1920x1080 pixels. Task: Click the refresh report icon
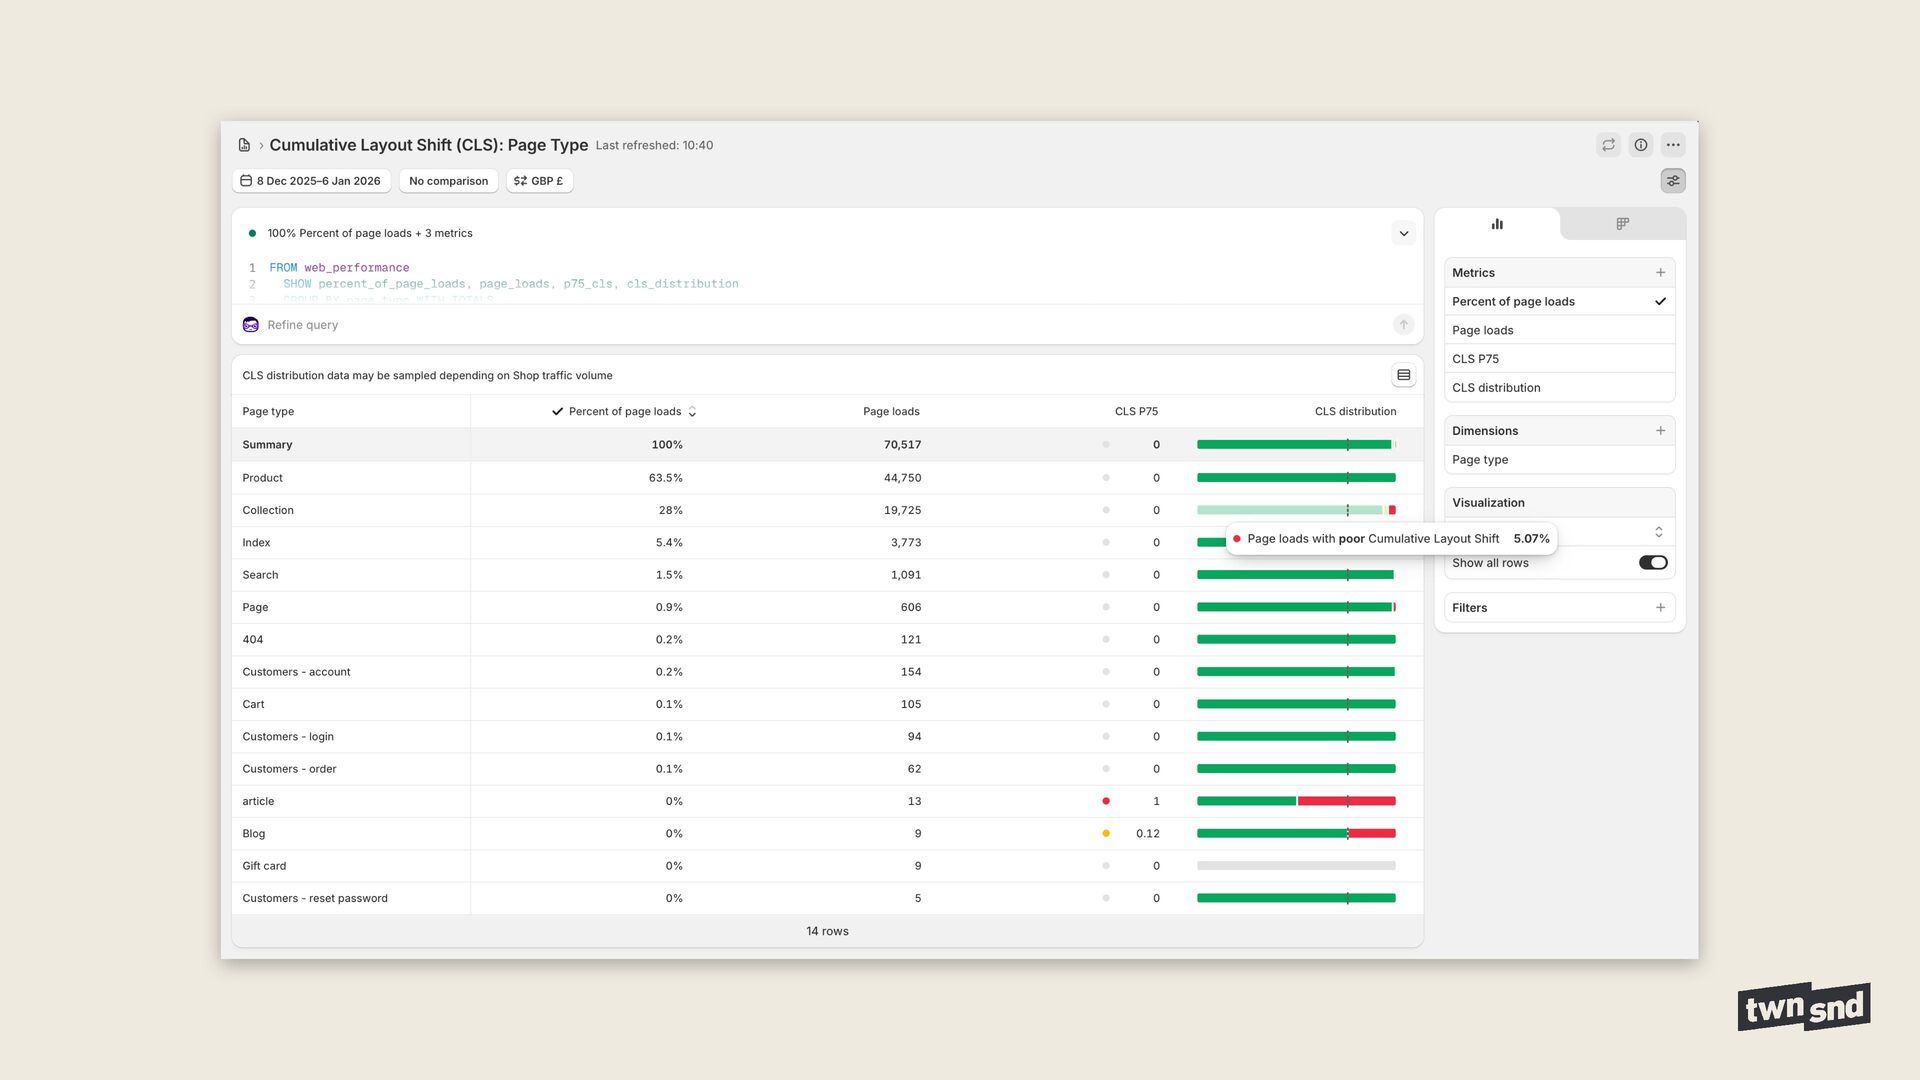coord(1608,145)
